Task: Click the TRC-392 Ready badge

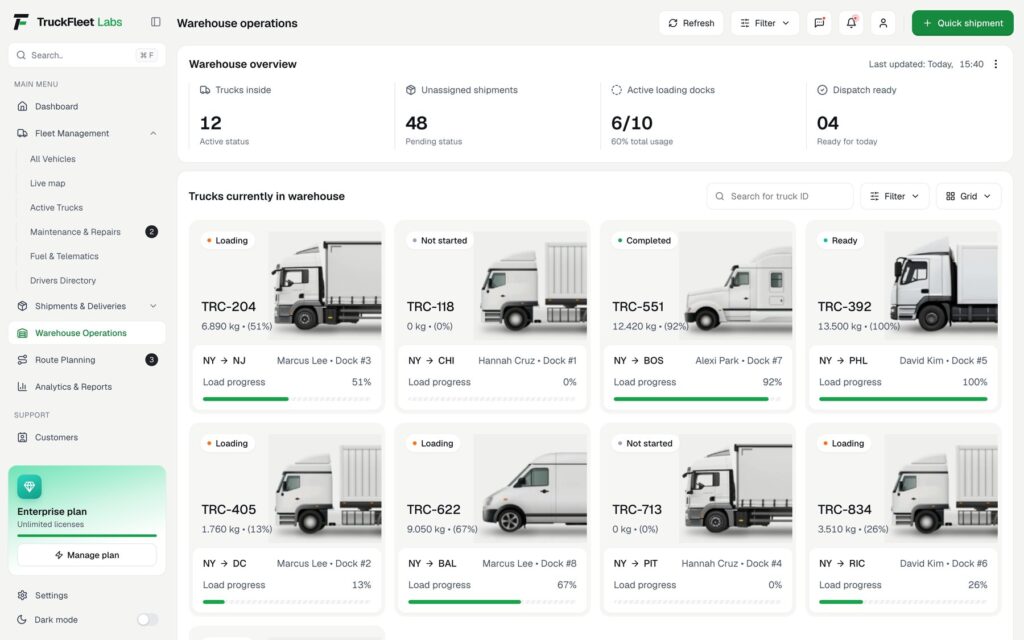Action: pos(840,240)
